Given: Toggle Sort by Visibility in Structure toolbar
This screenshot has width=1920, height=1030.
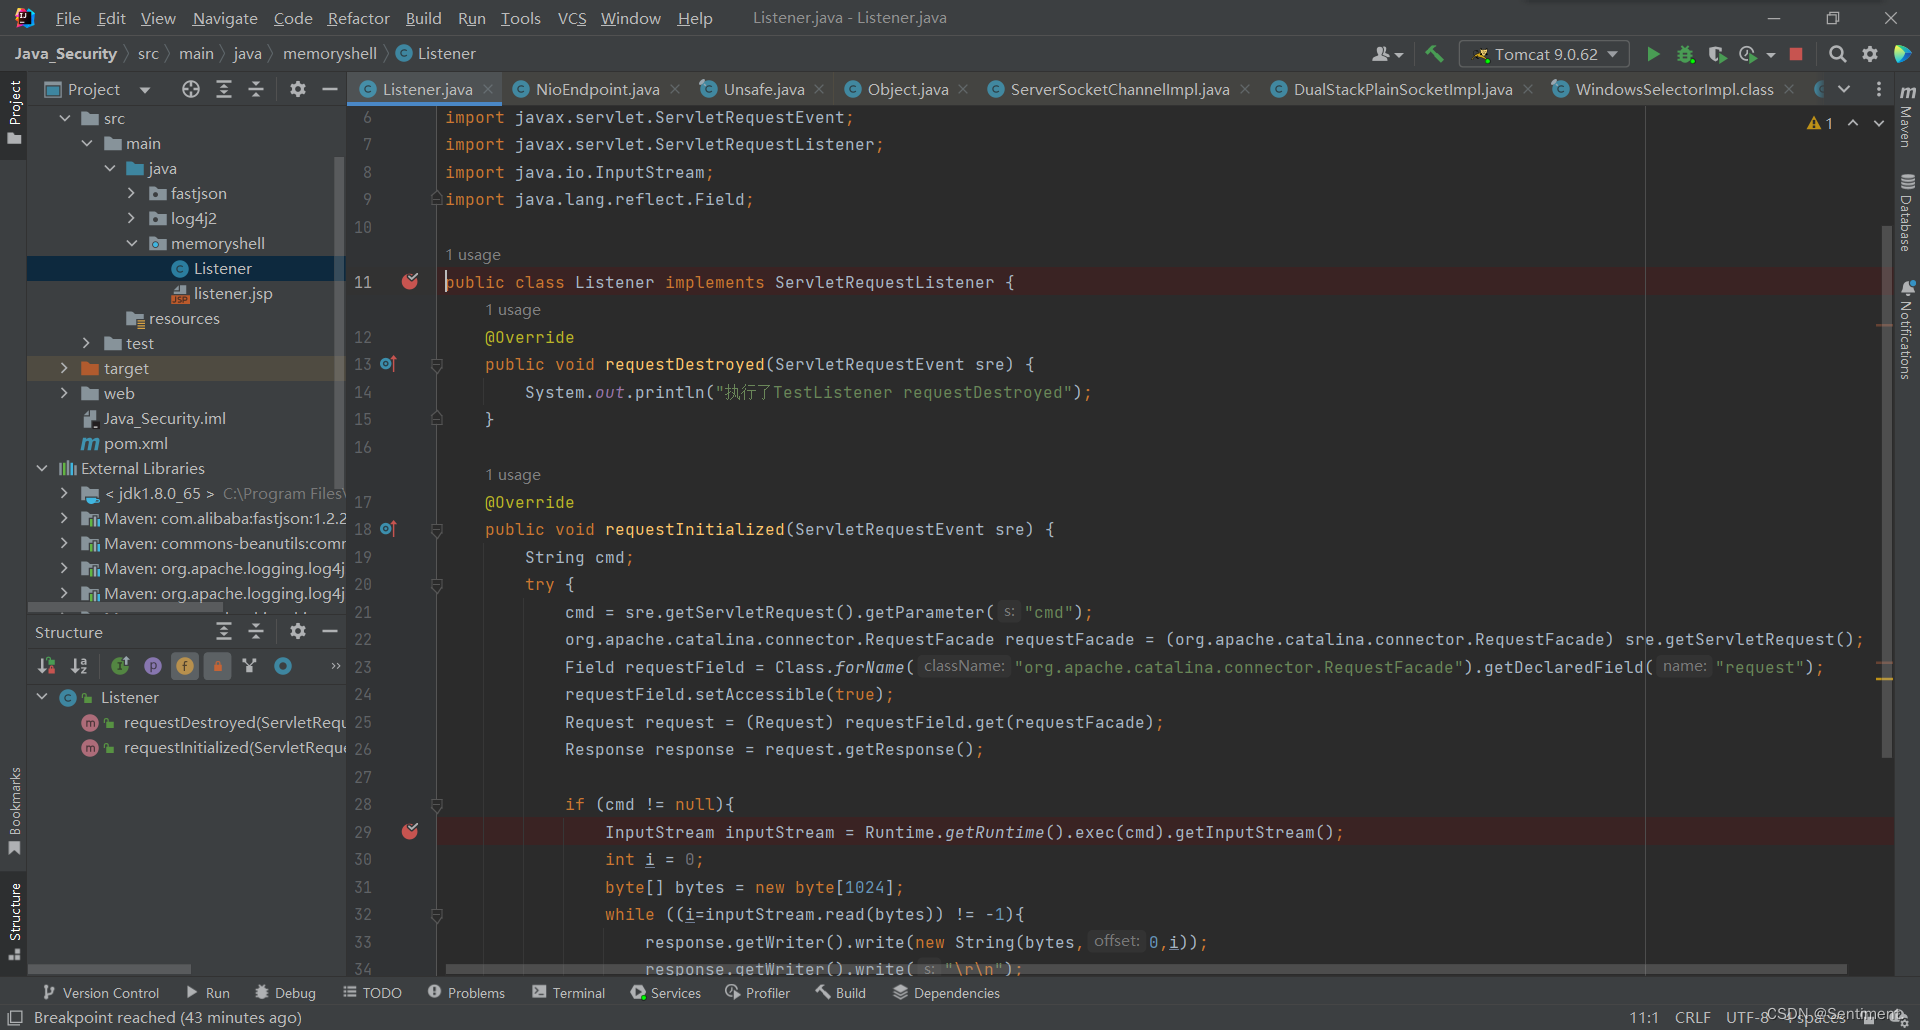Looking at the screenshot, I should tap(47, 666).
